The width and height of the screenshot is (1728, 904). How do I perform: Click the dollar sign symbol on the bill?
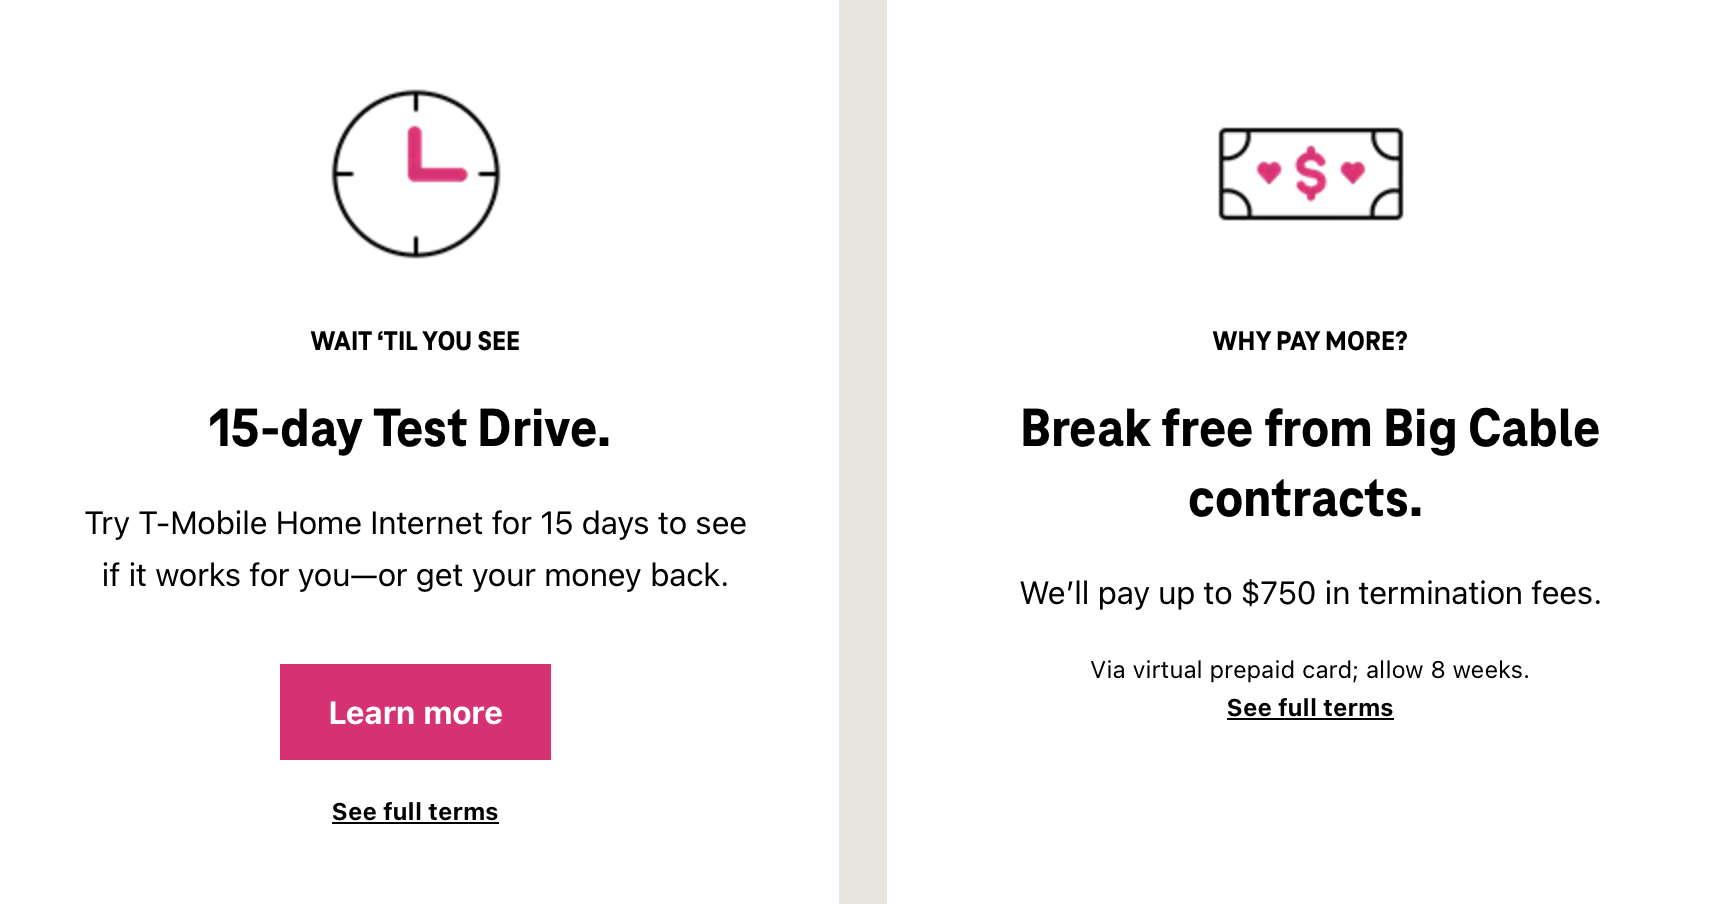[1311, 173]
